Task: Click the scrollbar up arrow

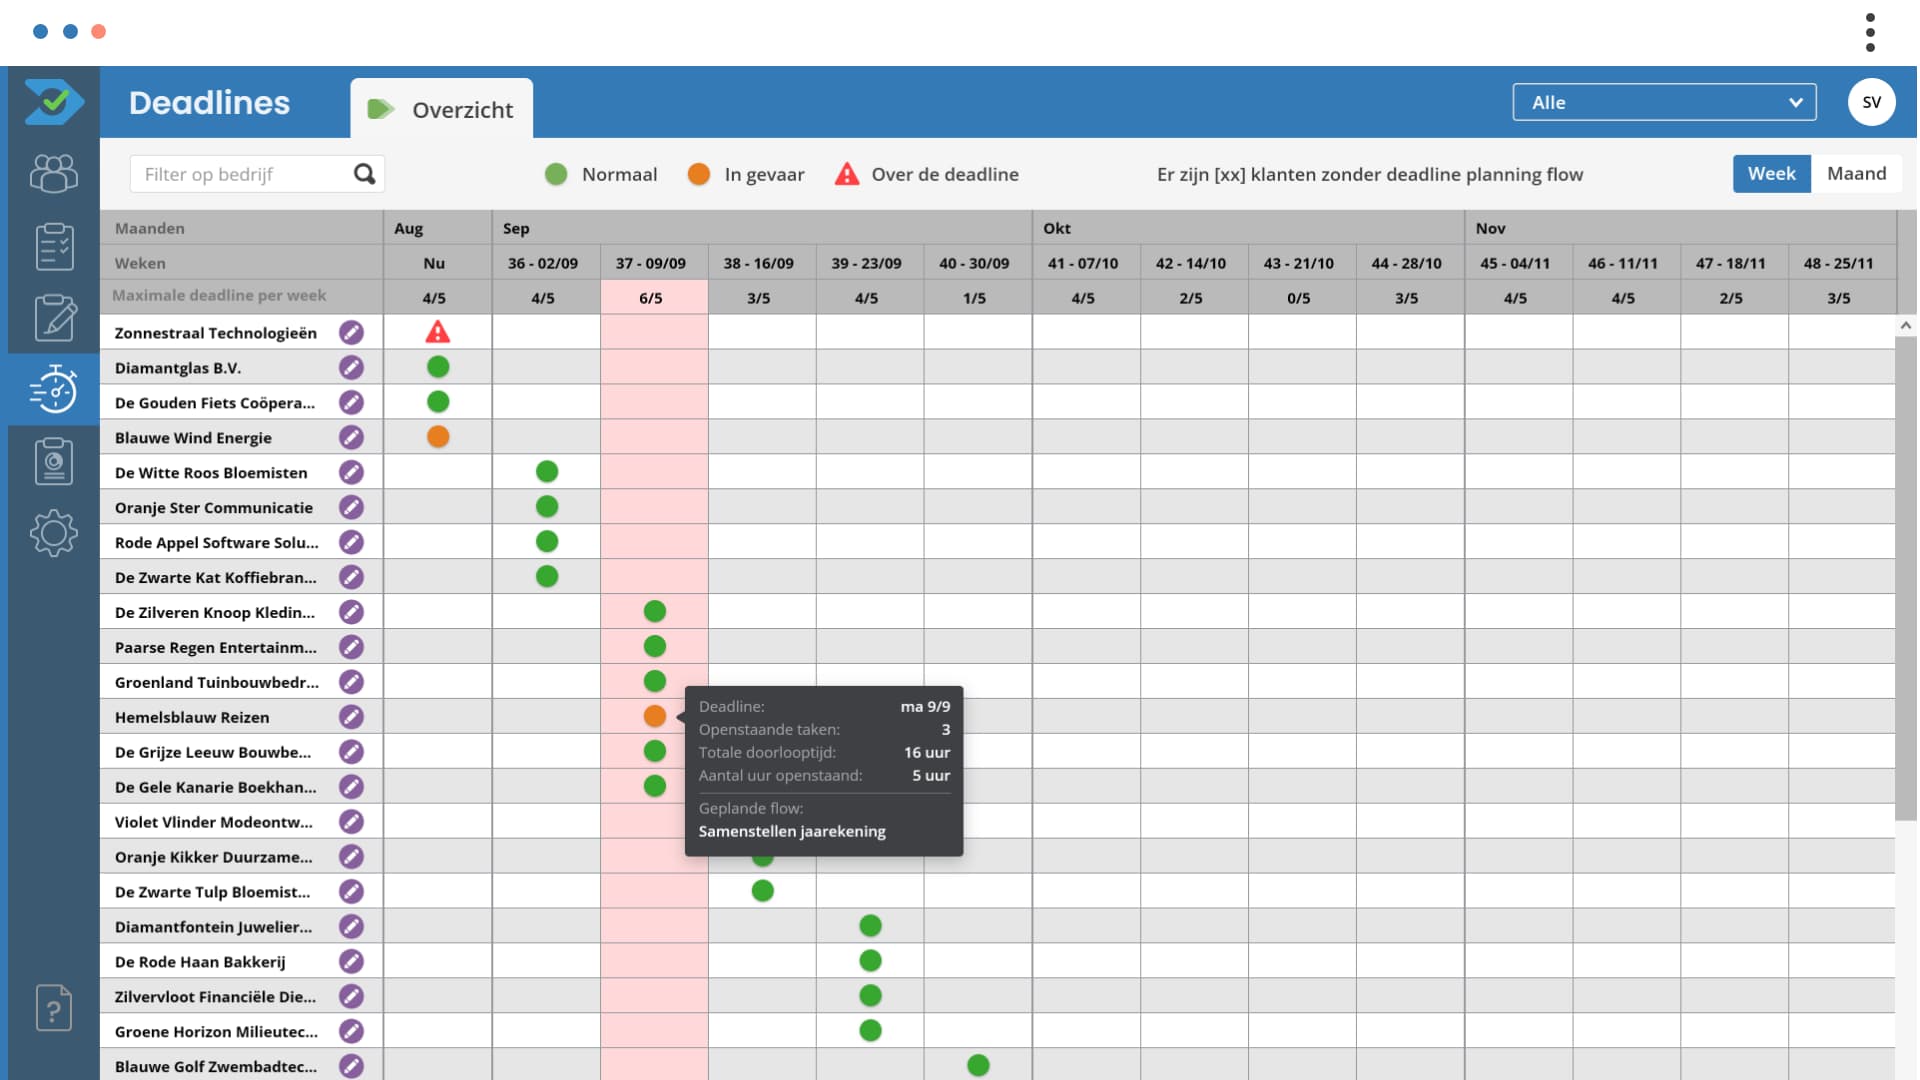Action: click(1905, 326)
